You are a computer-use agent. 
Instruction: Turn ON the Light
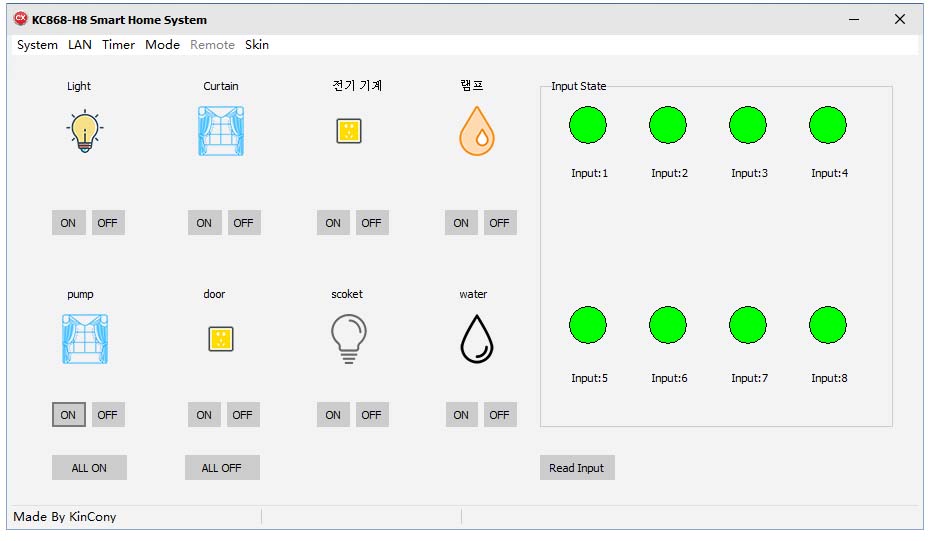[68, 223]
